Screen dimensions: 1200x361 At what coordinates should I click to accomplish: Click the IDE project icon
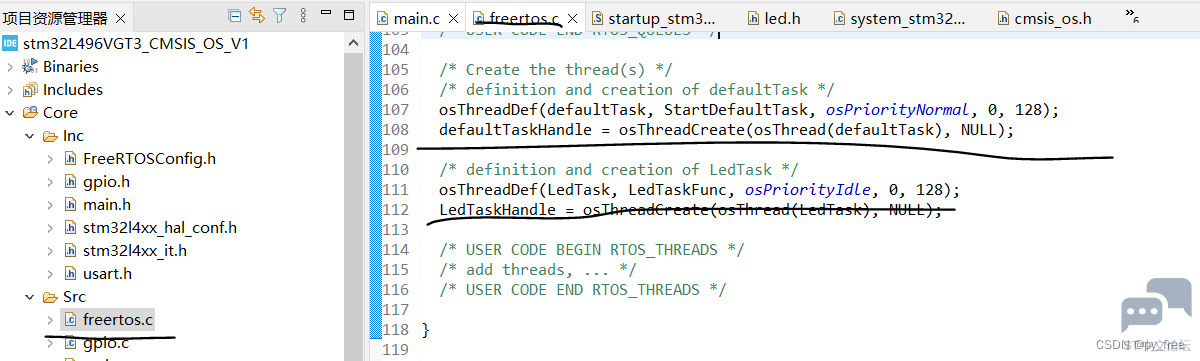[10, 43]
